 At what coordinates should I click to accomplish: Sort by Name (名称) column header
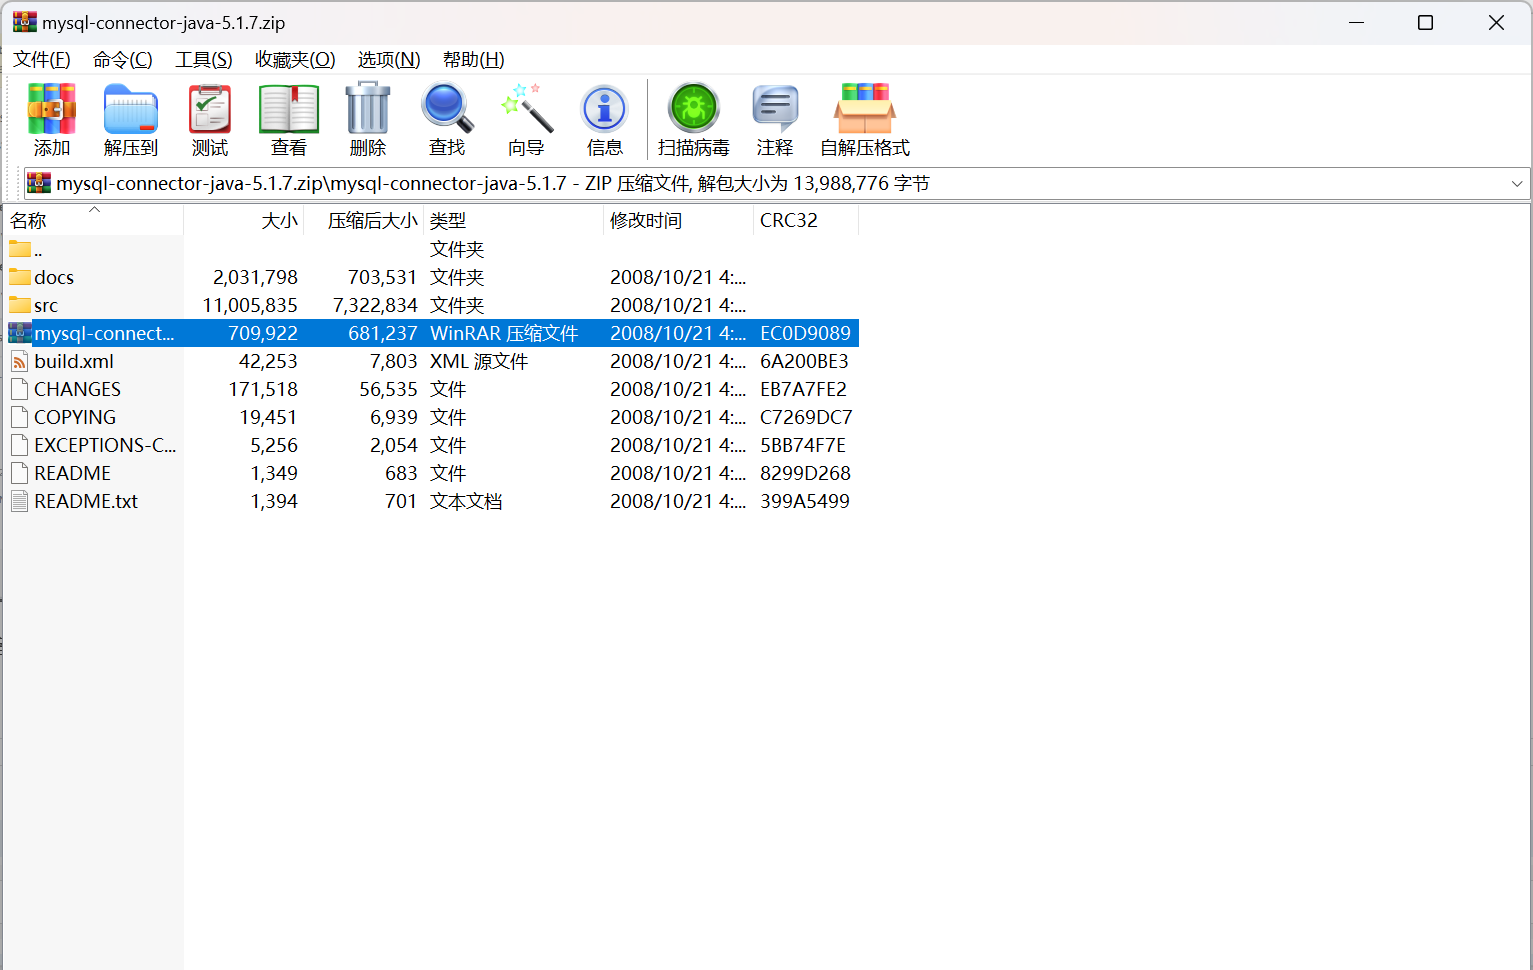(x=94, y=220)
